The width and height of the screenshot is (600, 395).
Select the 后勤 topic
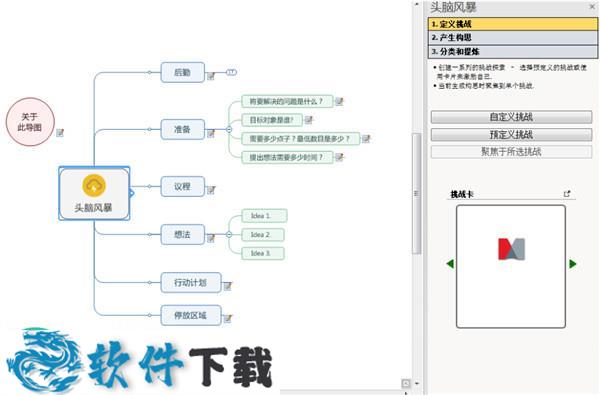(183, 72)
